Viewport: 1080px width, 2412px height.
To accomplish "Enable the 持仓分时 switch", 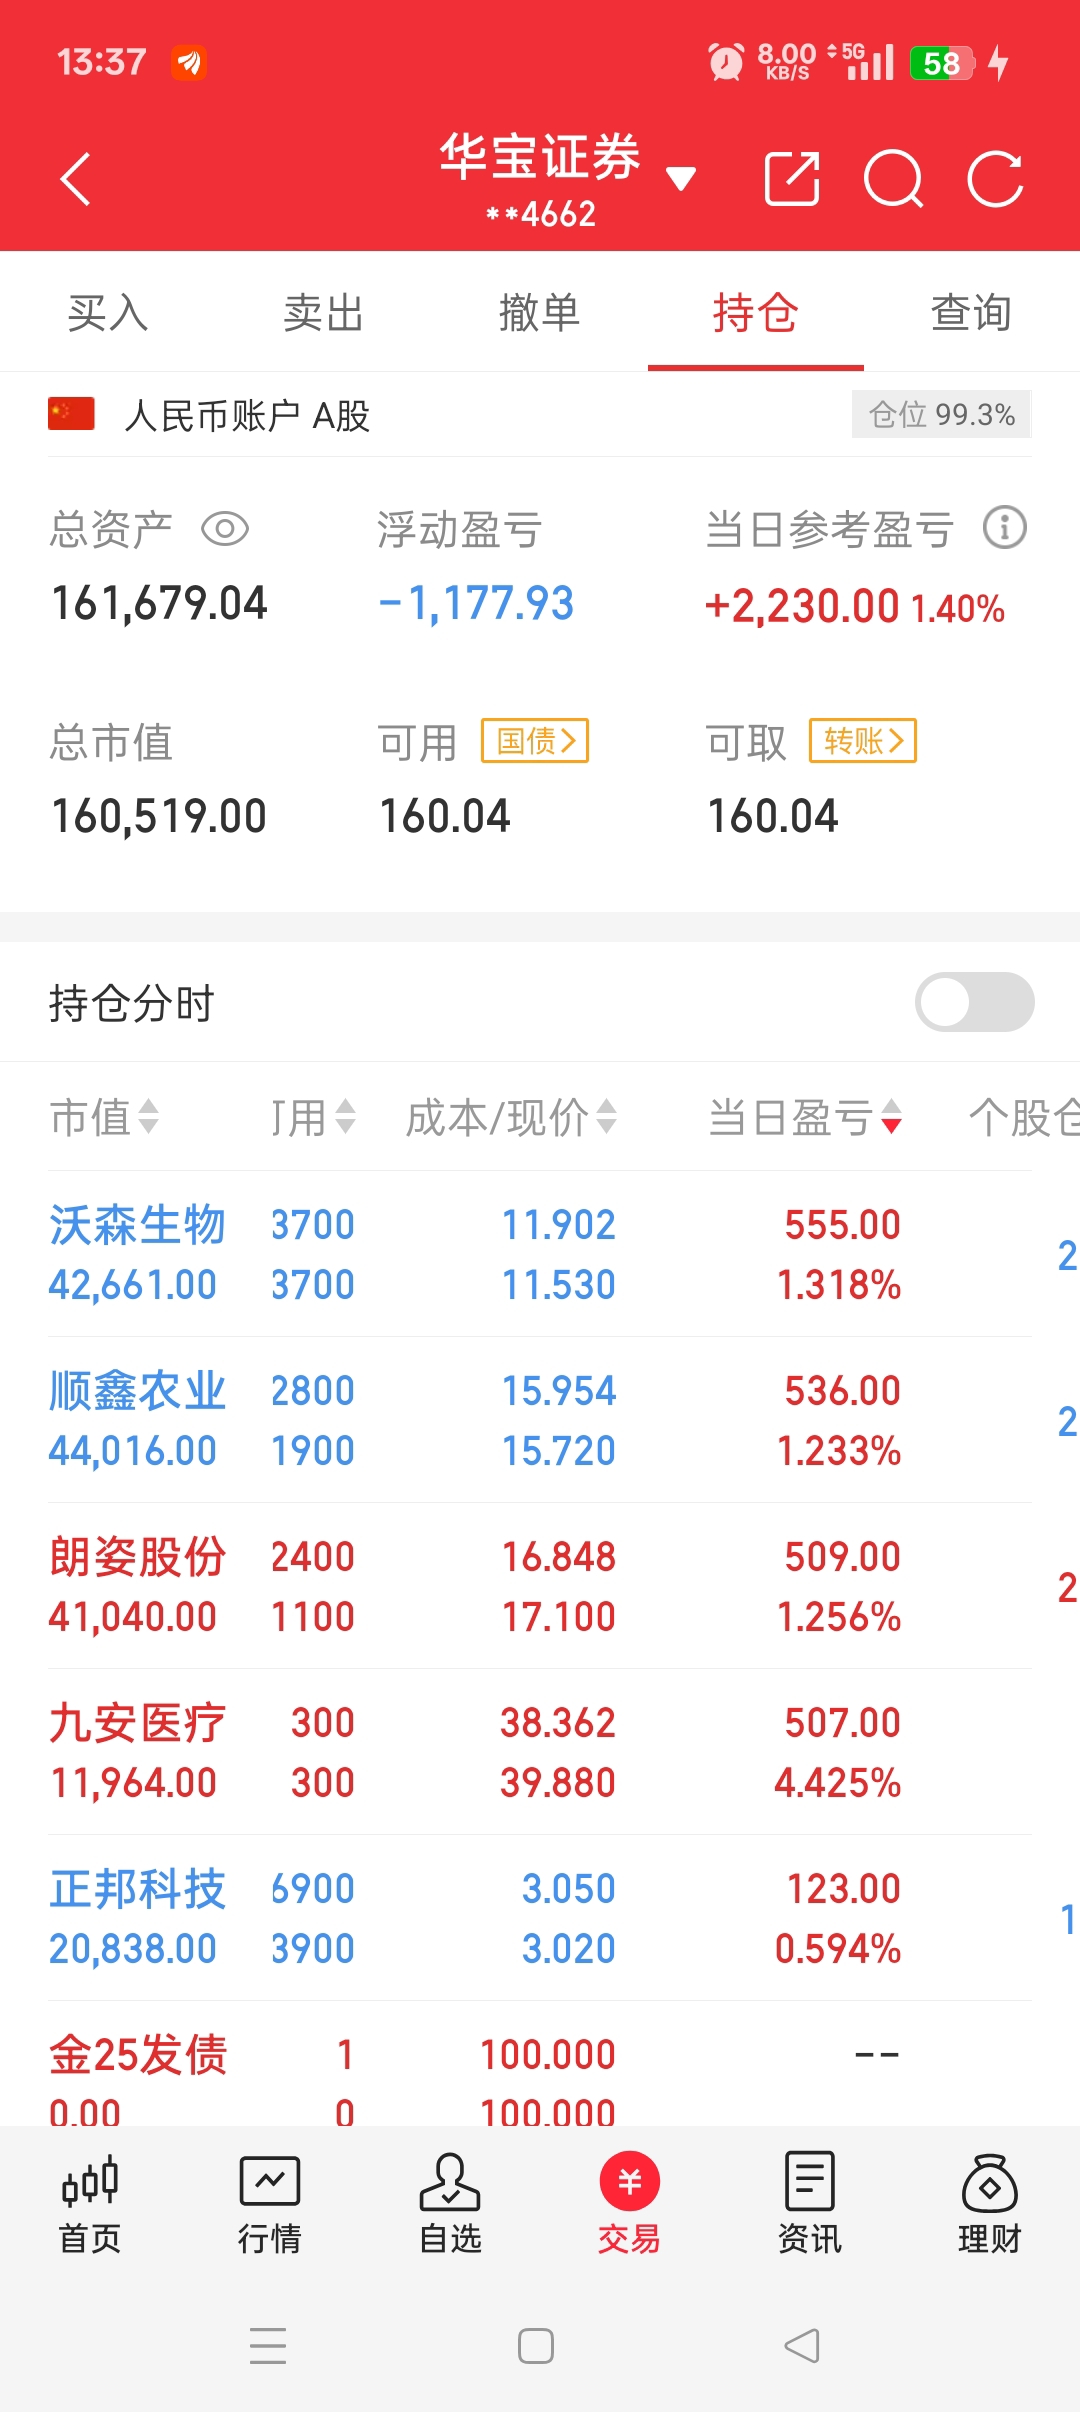I will point(974,1002).
